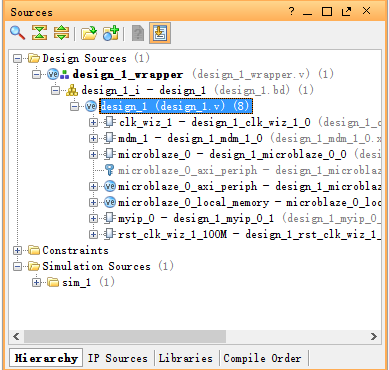389x370 pixels.
Task: Select the rst_clk_wiz_1_100M row
Action: pyautogui.click(x=250, y=234)
